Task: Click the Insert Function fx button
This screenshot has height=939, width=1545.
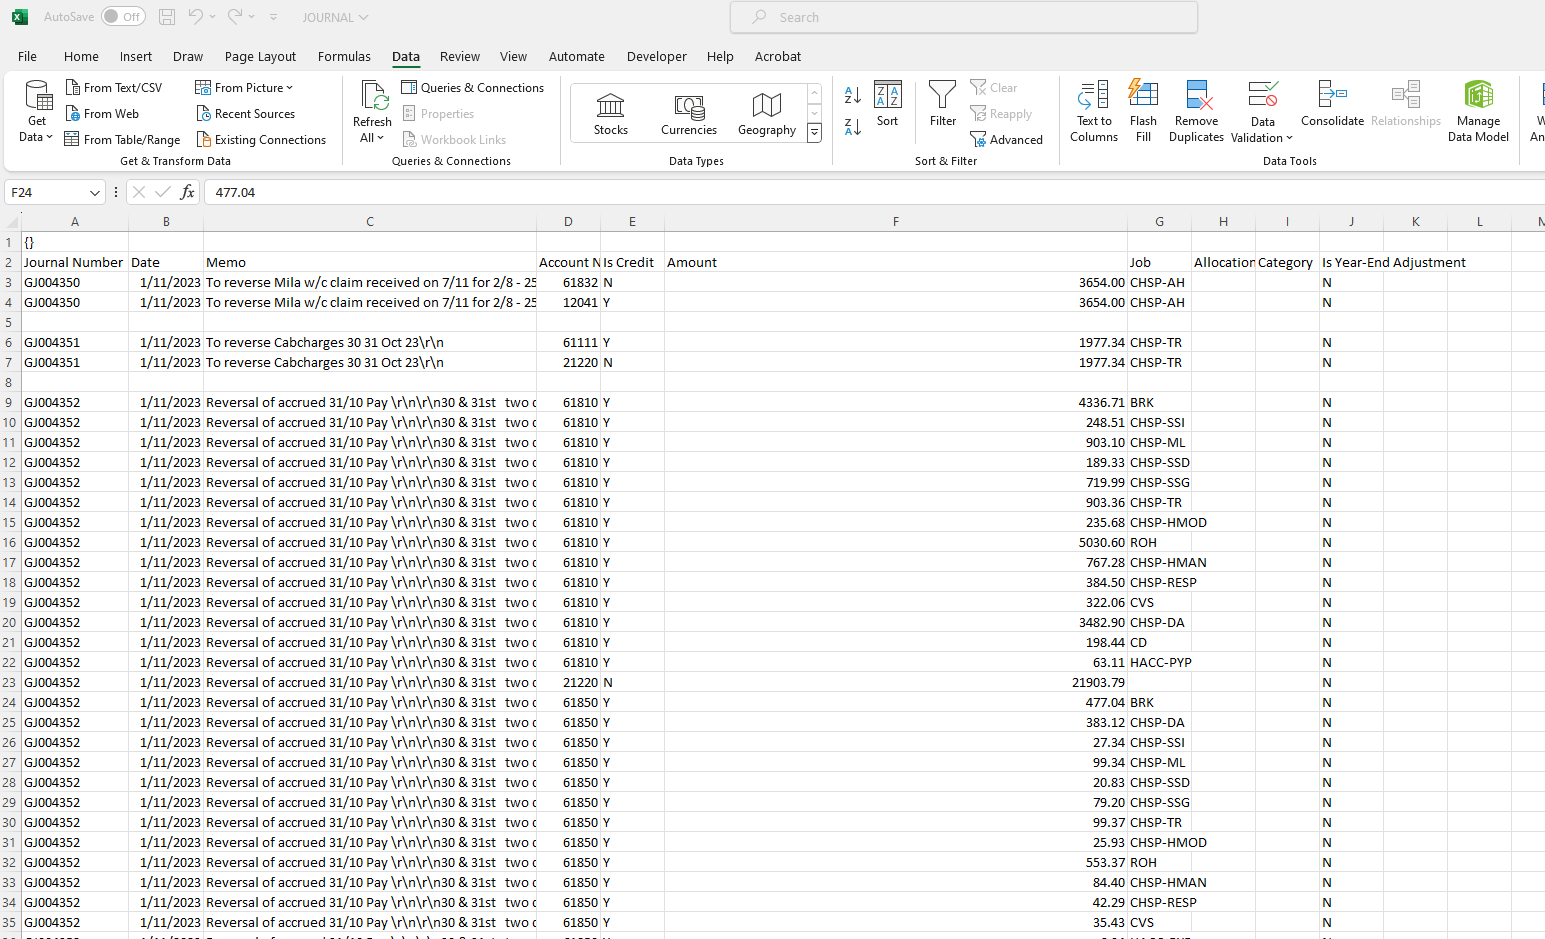Action: pos(187,193)
